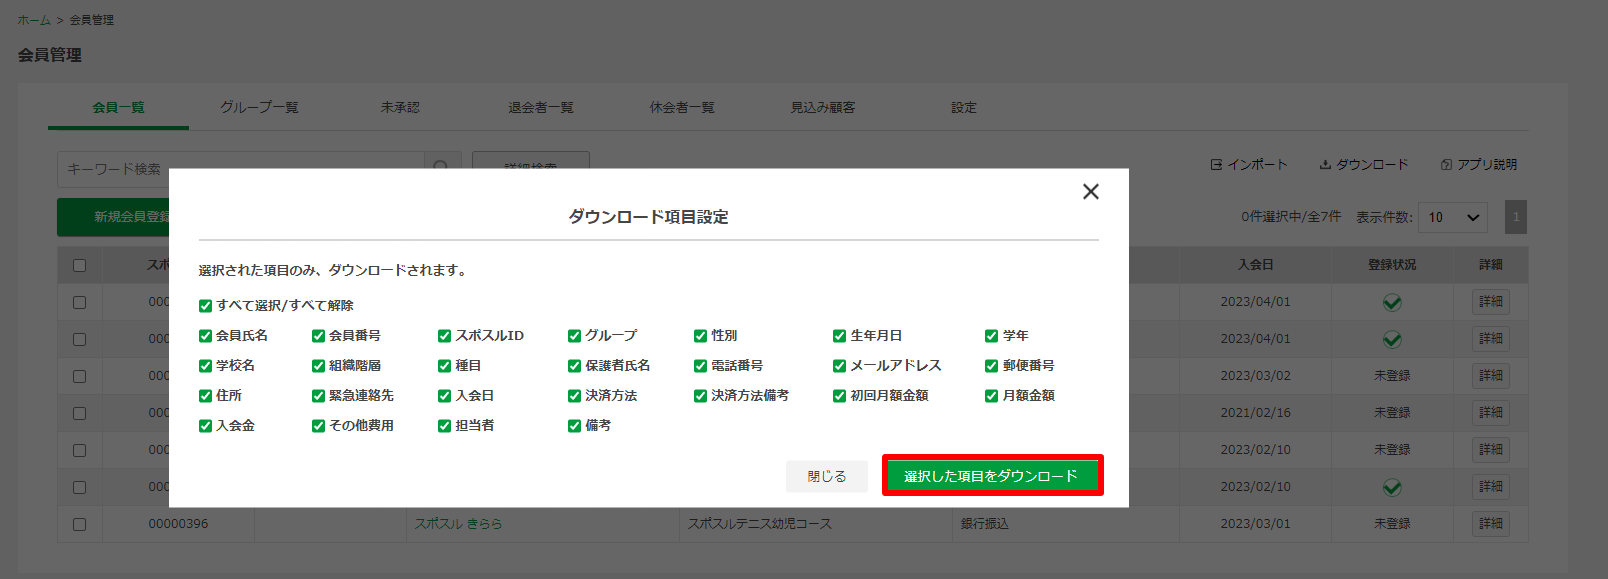Viewport: 1608px width, 579px height.
Task: Uncheck the 会員番号 checkbox
Action: (318, 336)
